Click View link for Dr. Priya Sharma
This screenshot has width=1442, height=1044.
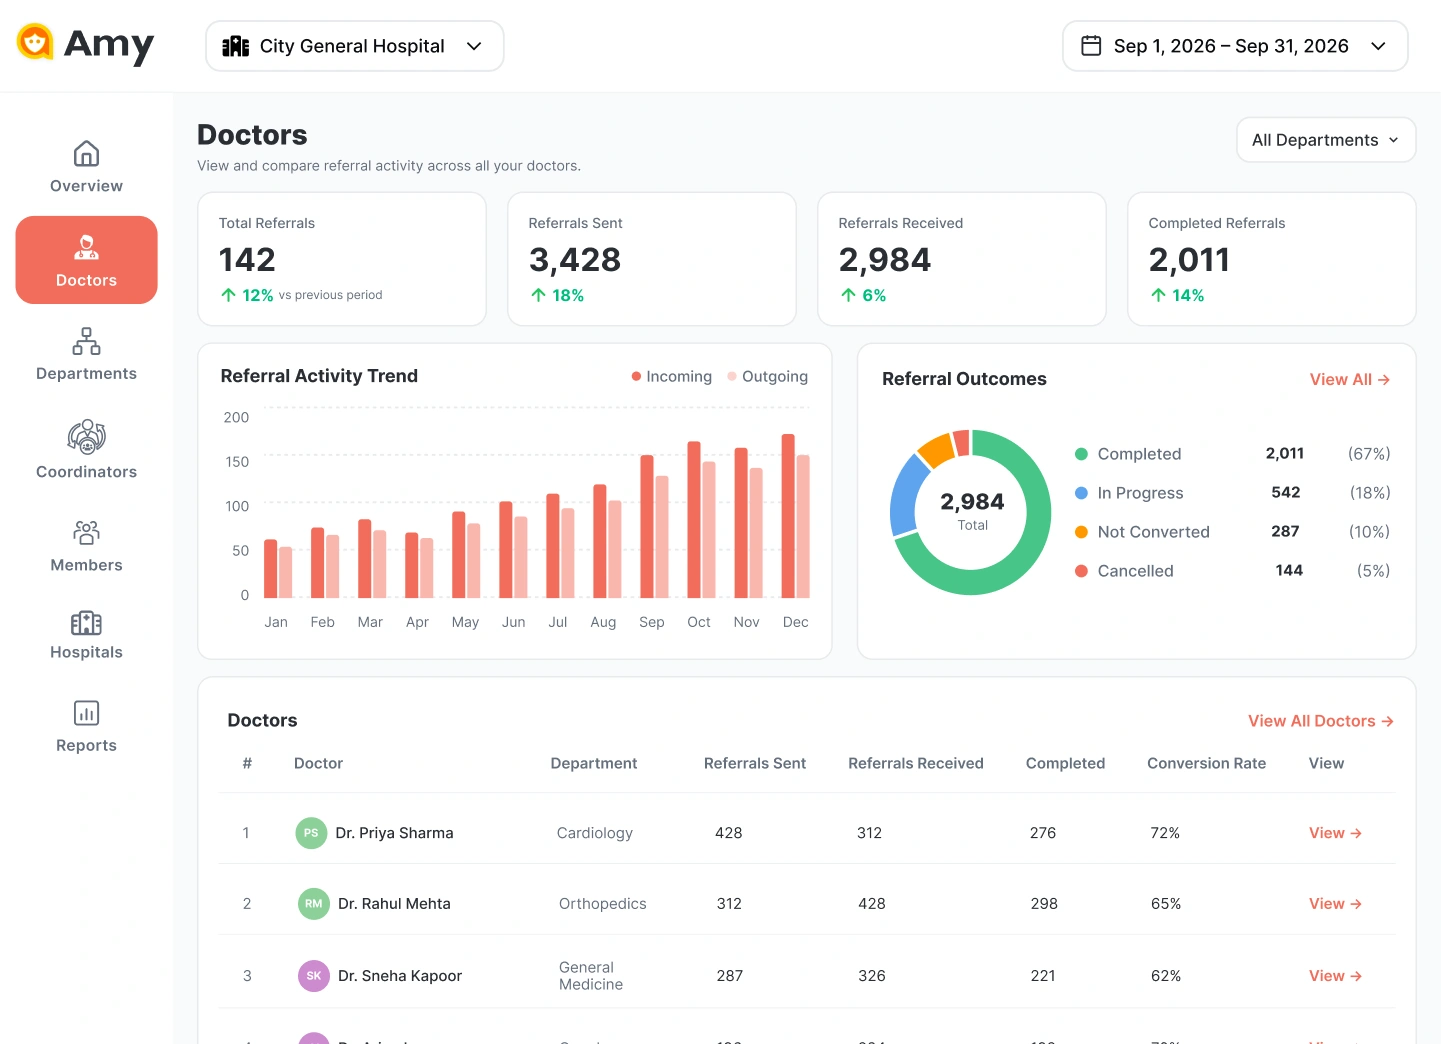coord(1335,833)
